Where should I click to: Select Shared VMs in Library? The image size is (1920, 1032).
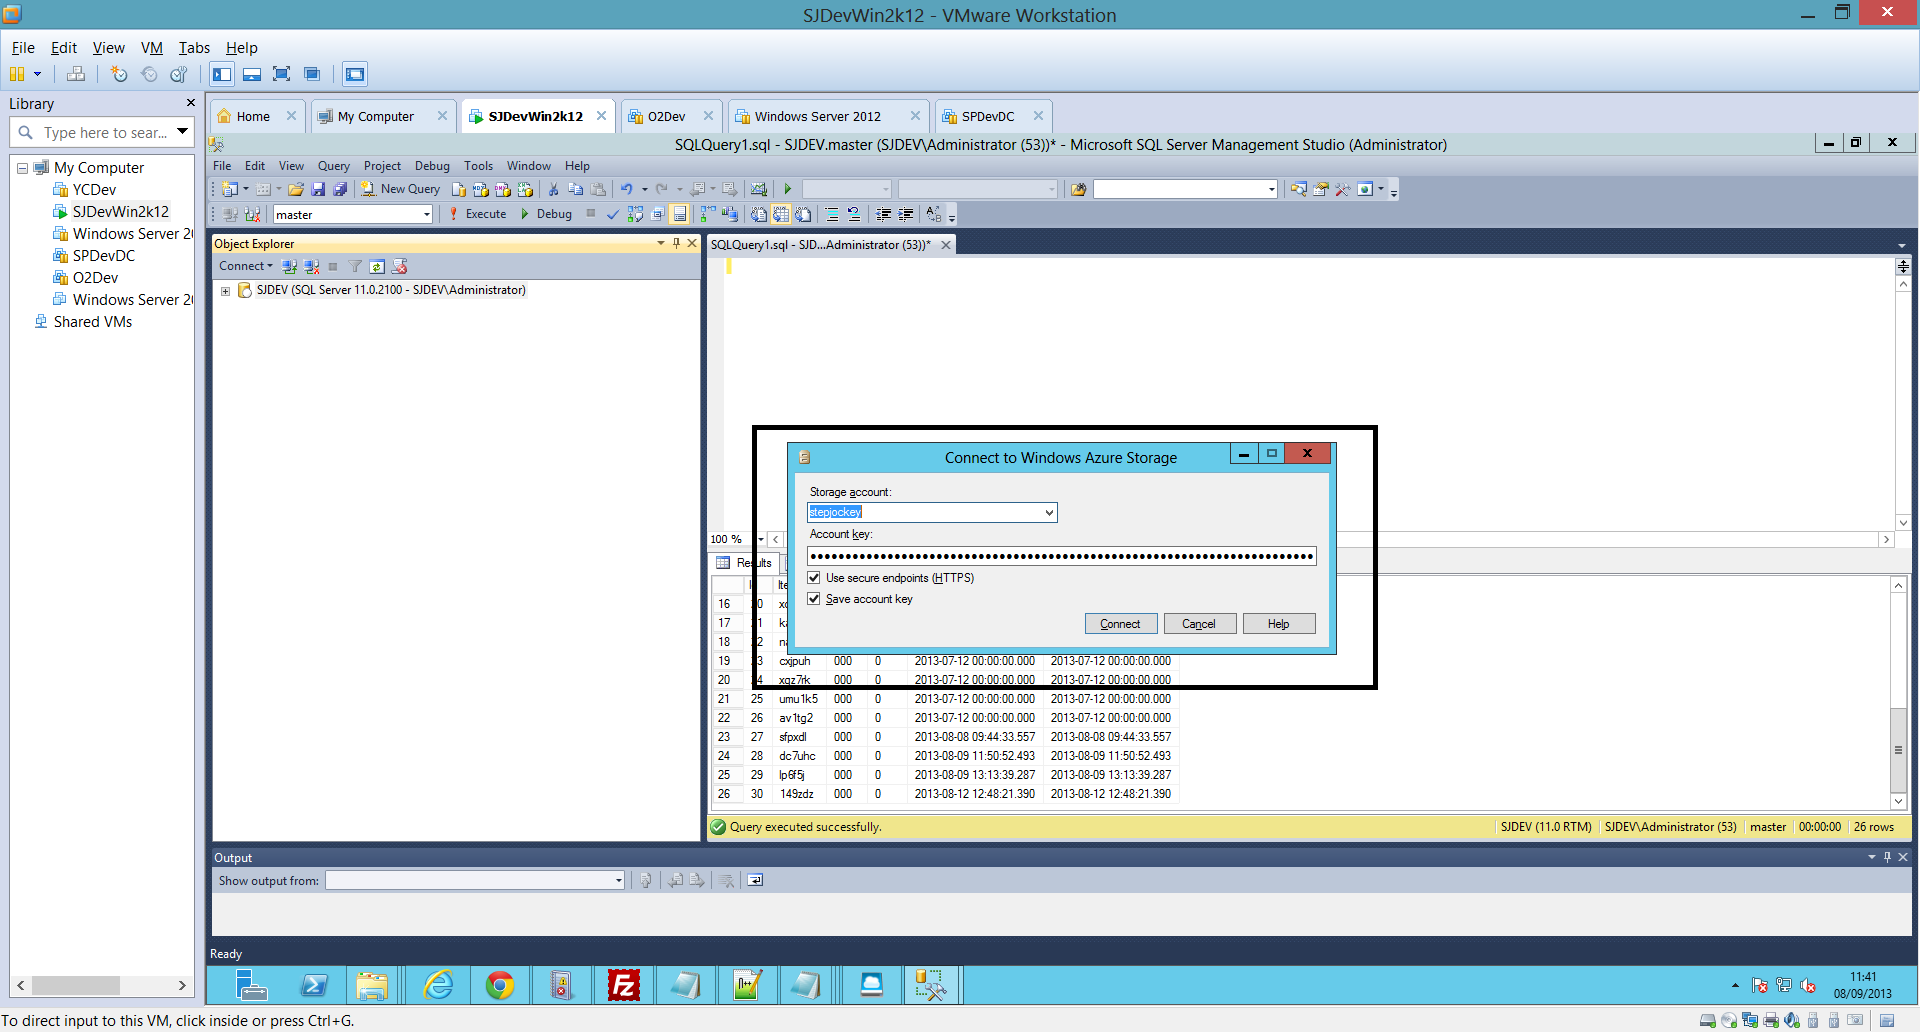pos(92,322)
